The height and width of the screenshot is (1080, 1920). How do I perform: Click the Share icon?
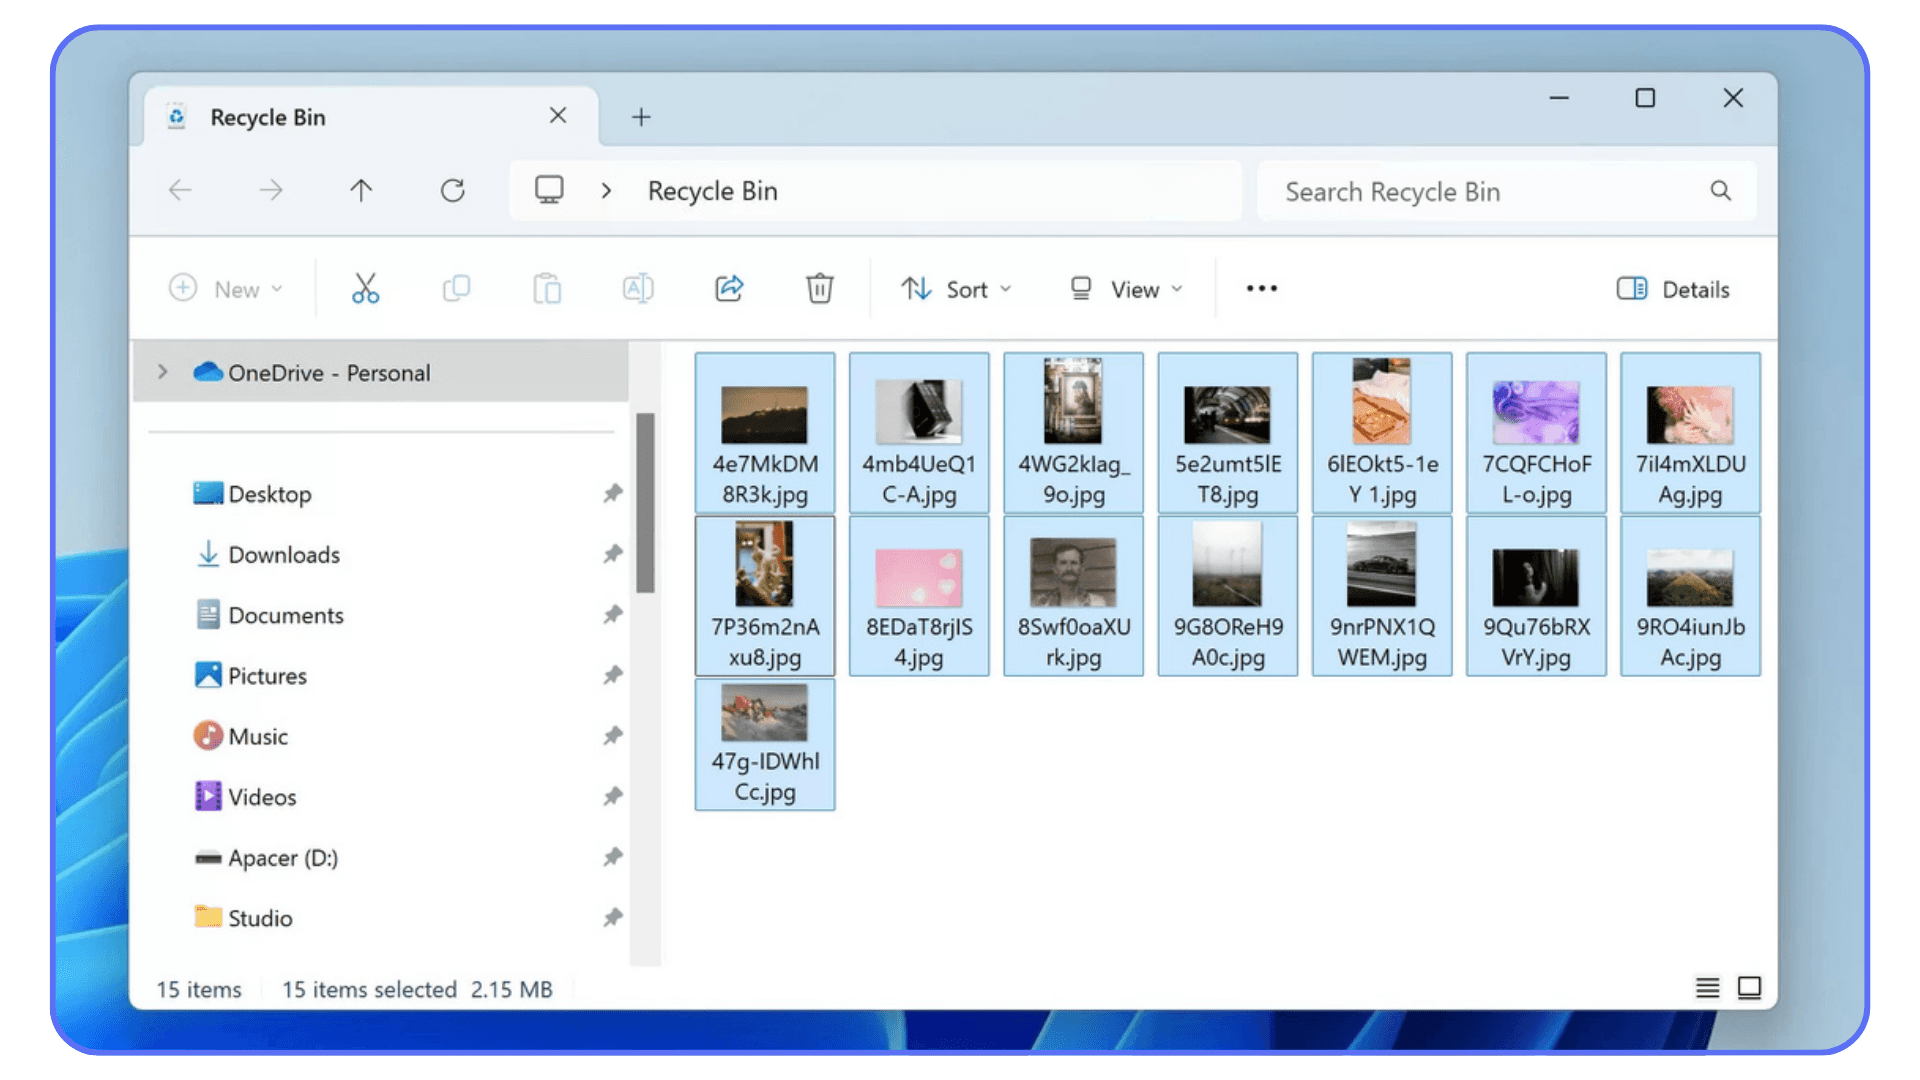tap(728, 288)
